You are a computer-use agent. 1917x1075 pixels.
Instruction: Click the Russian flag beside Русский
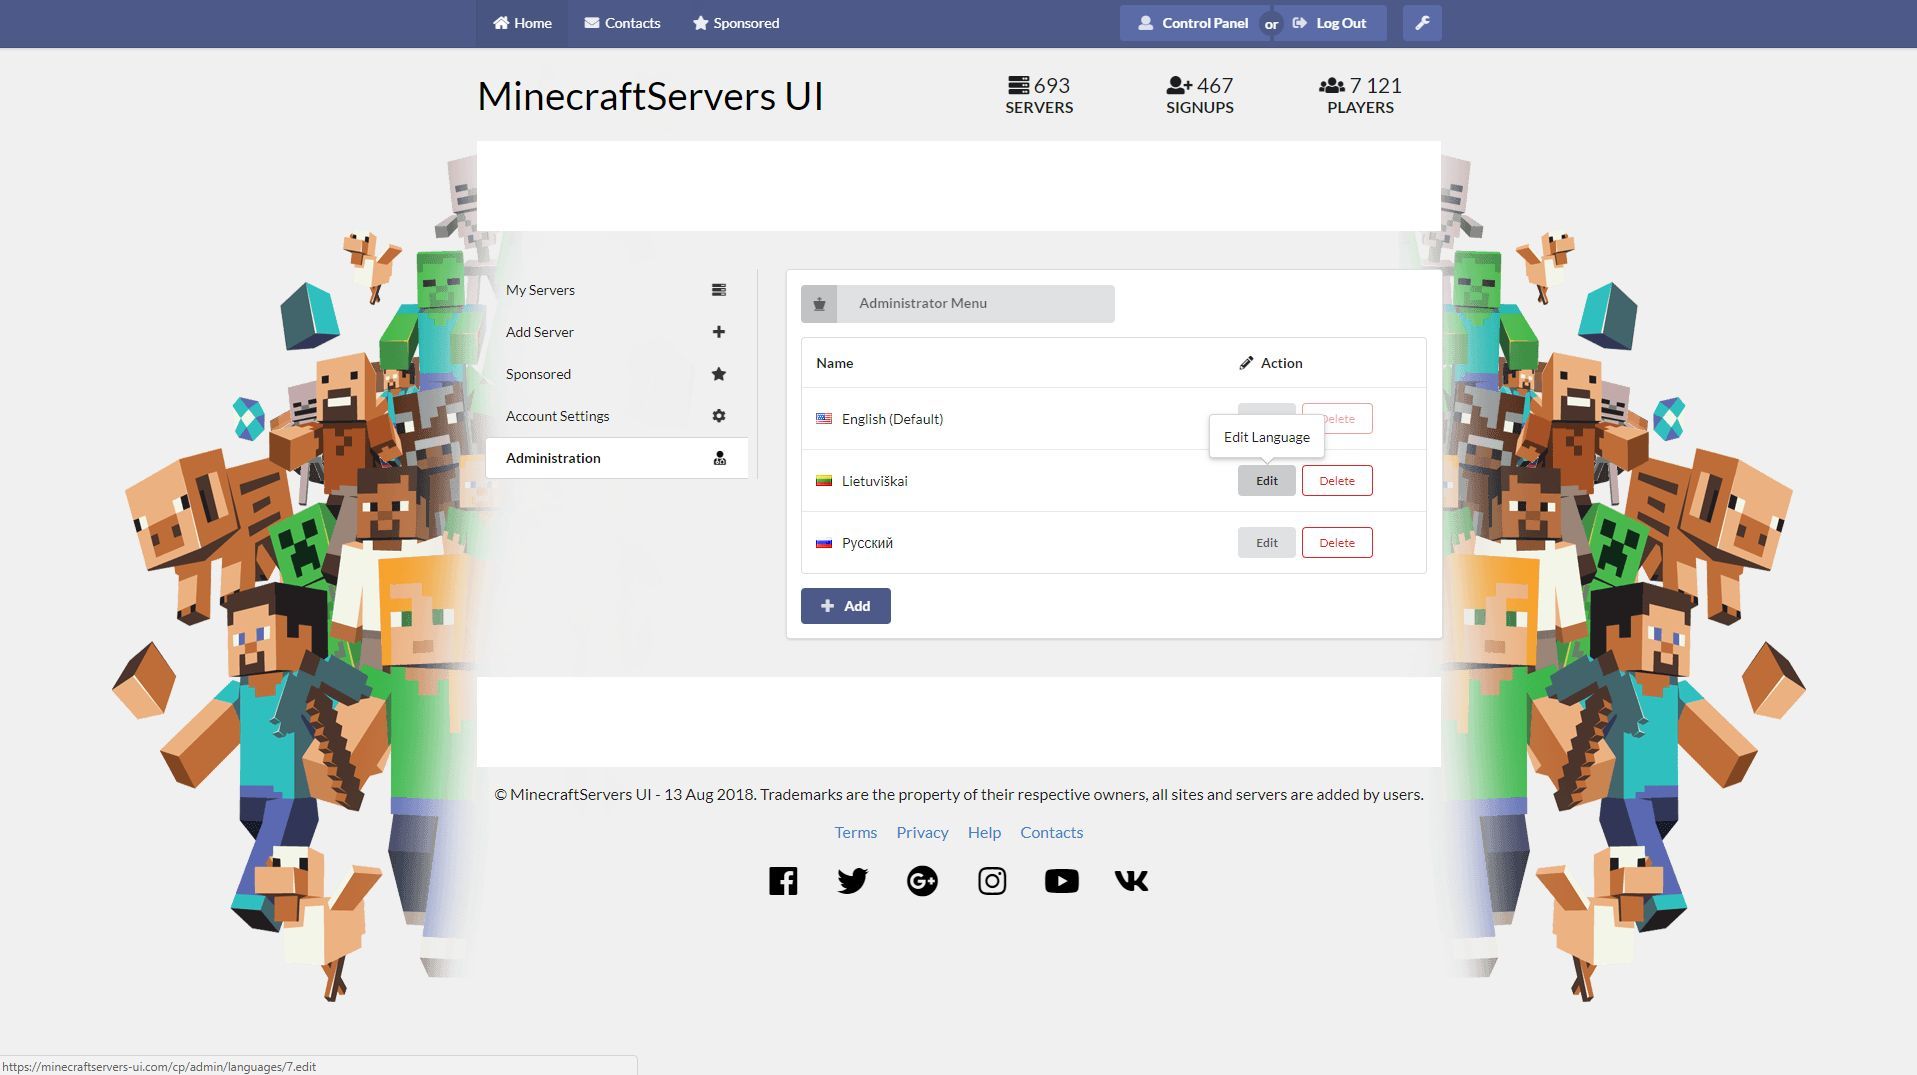tap(824, 543)
